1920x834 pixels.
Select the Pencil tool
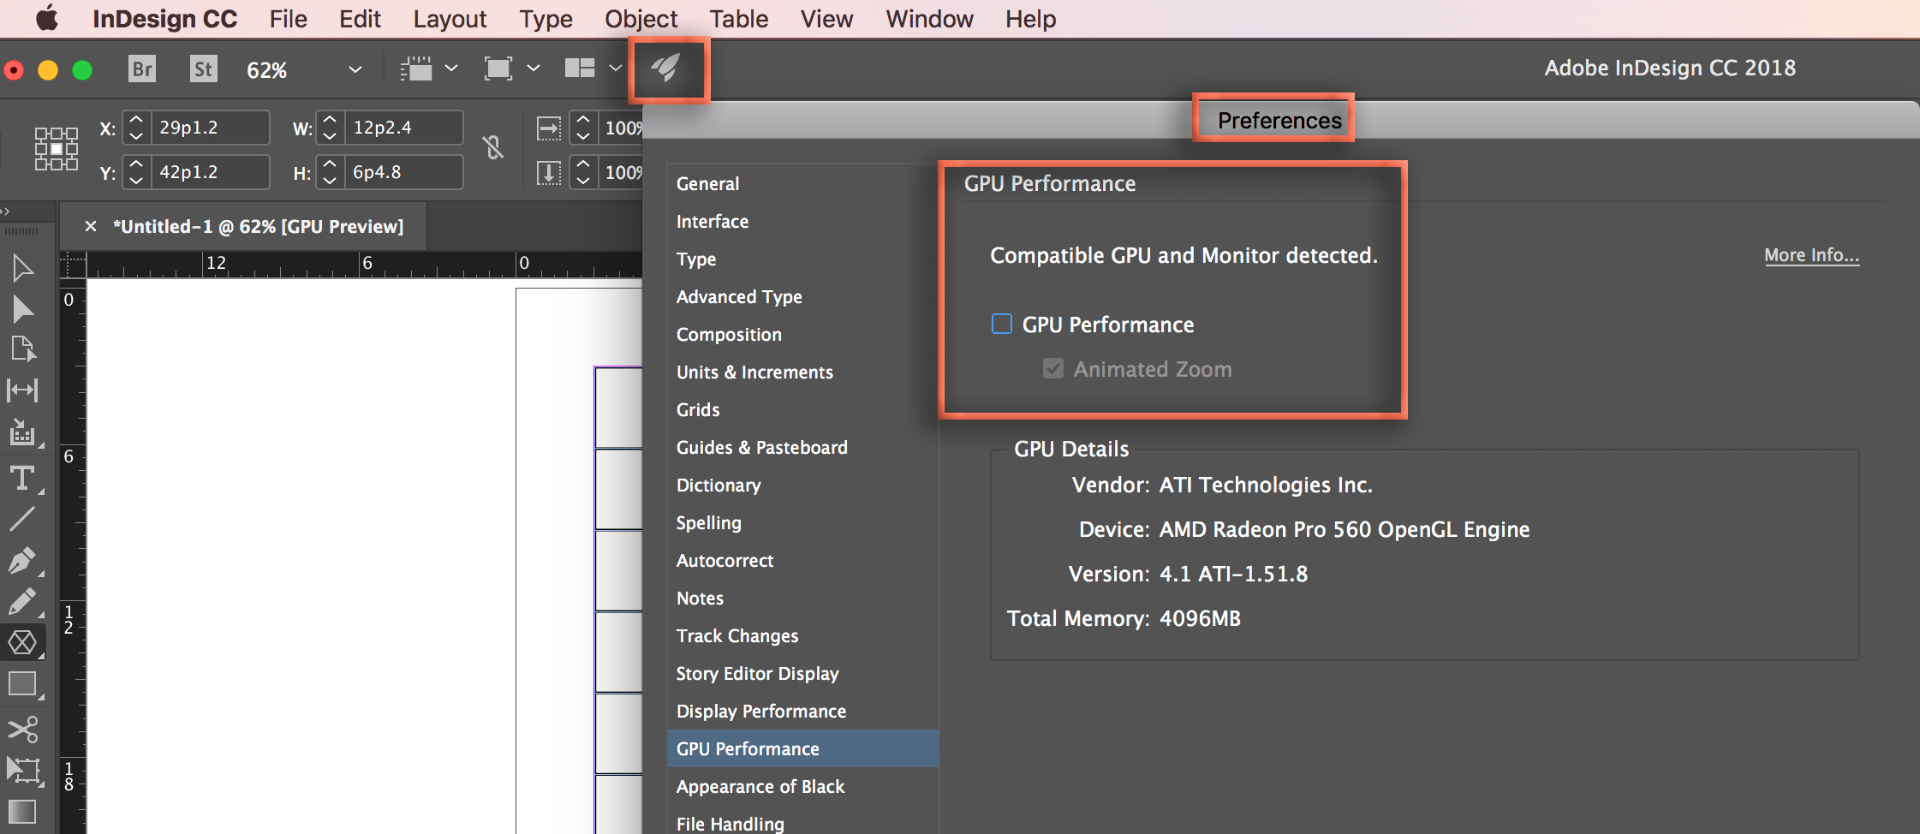(x=22, y=601)
